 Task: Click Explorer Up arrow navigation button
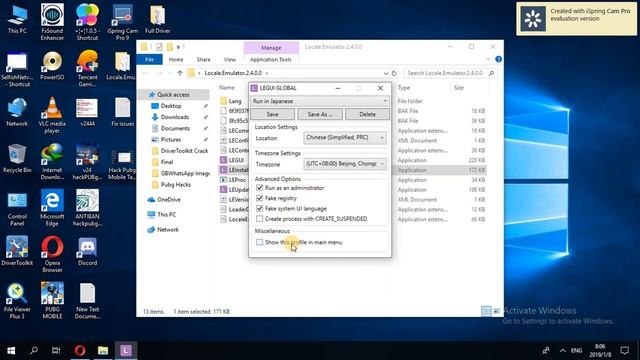[x=180, y=73]
